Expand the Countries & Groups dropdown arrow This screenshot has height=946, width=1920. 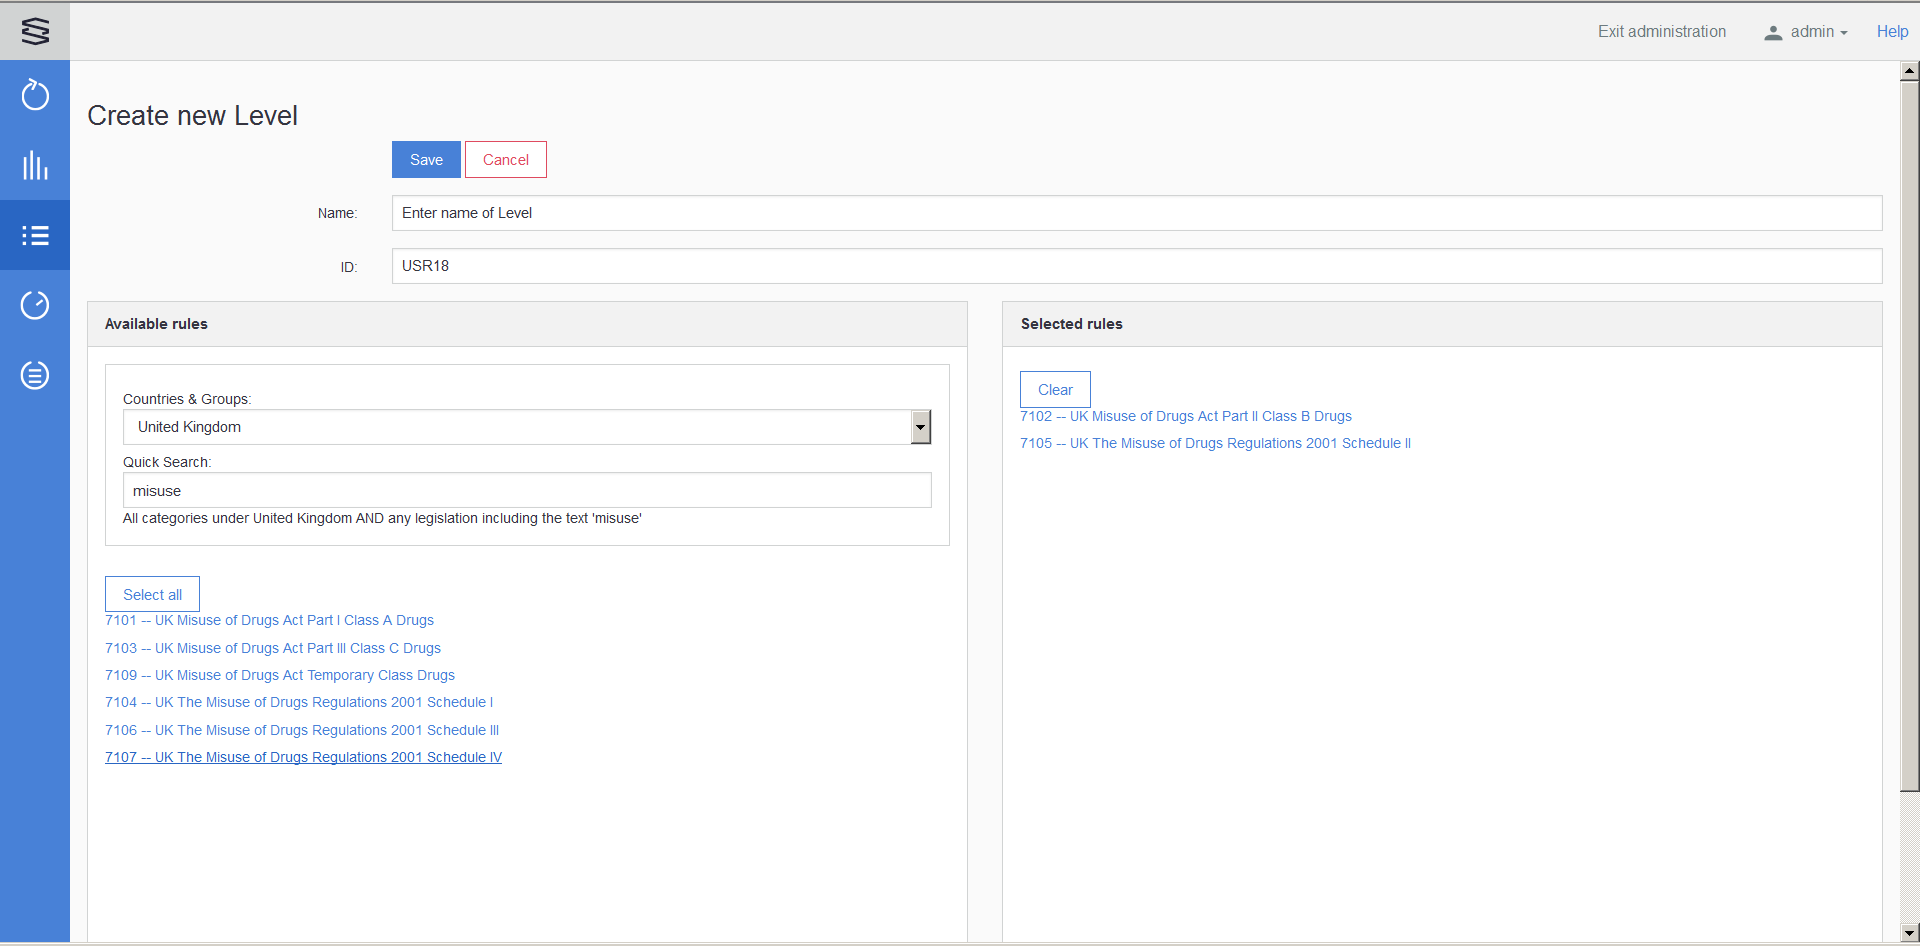pyautogui.click(x=920, y=427)
